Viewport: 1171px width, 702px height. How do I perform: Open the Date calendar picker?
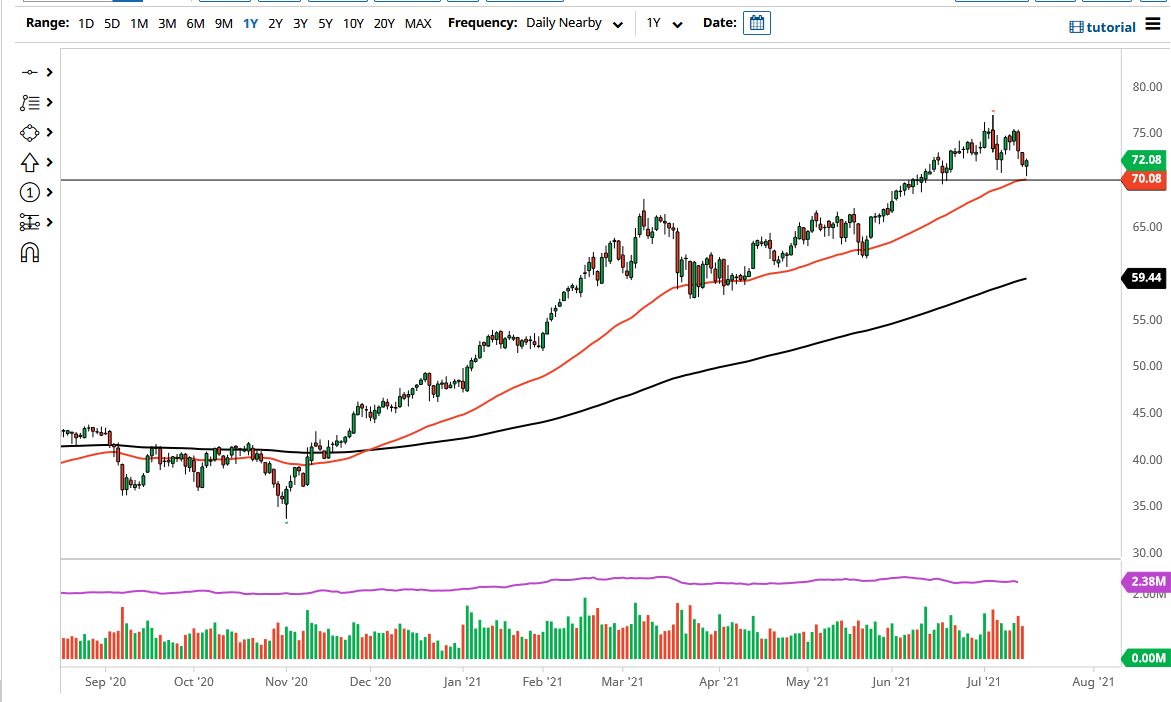[756, 22]
